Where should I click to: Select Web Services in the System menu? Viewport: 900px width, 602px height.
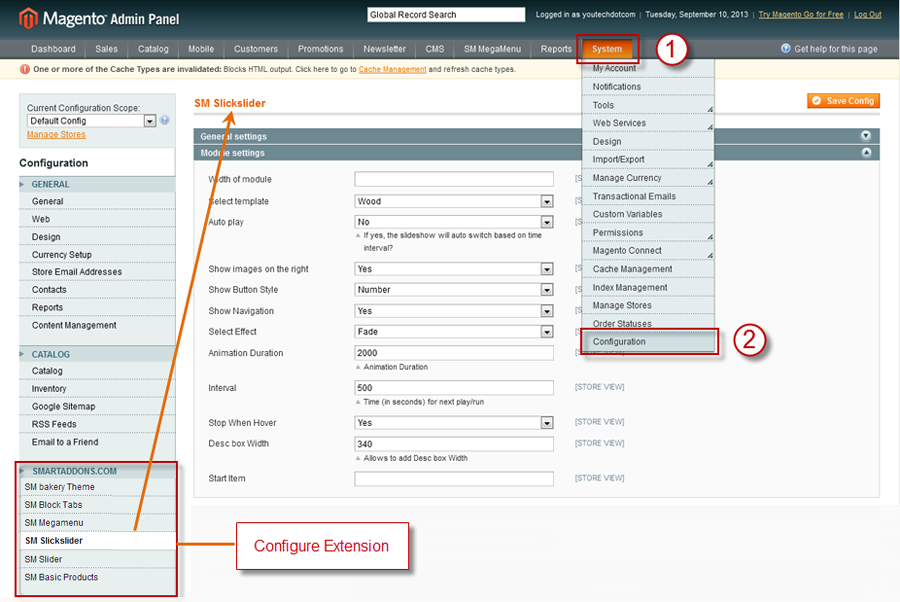tap(649, 123)
